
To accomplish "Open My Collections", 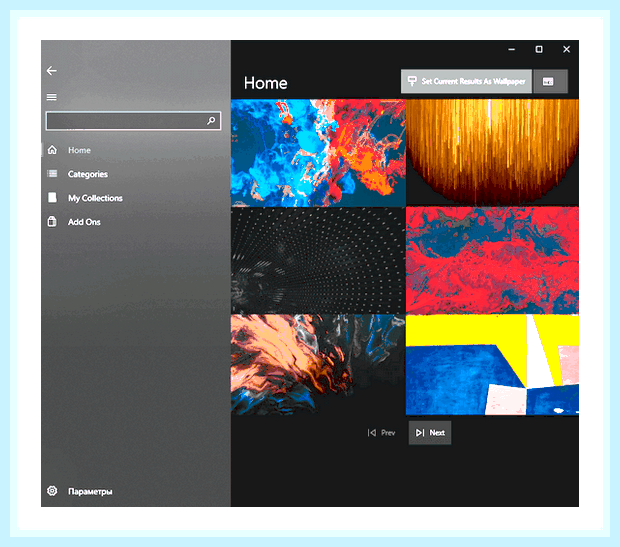I will point(95,198).
